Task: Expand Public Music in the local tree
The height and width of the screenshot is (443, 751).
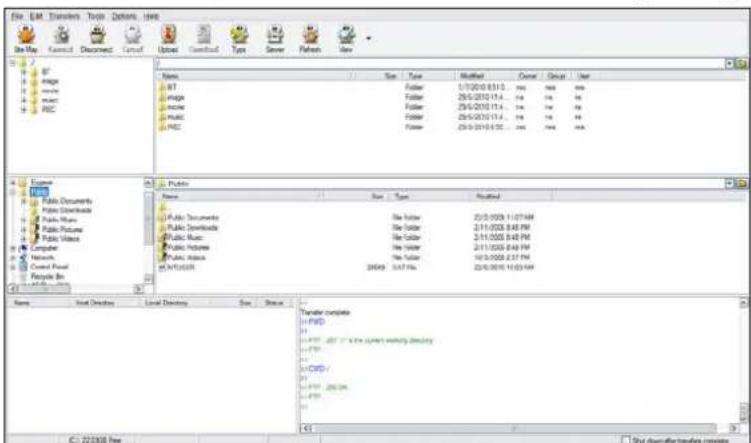Action: [23, 220]
